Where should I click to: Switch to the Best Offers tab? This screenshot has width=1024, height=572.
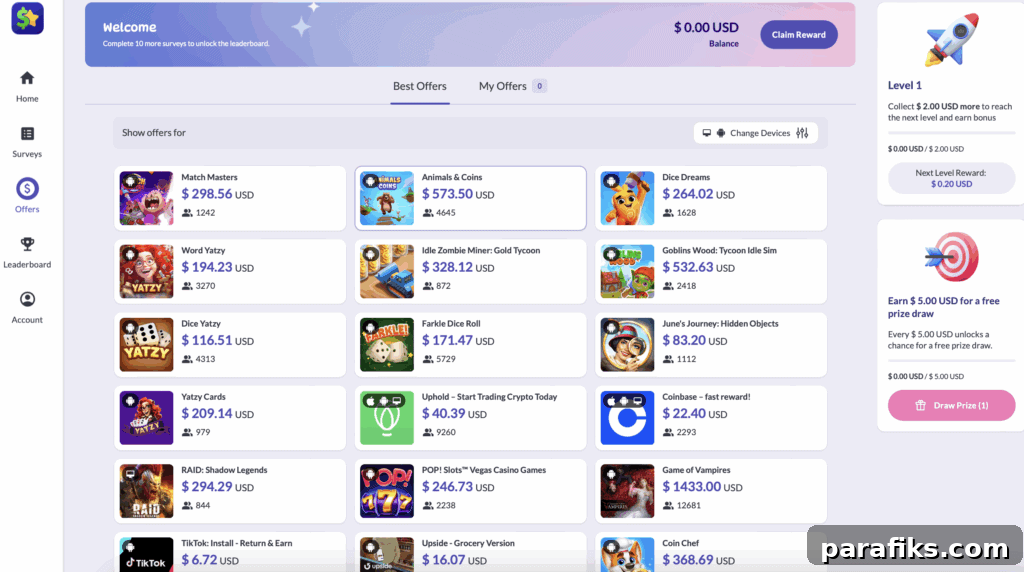click(420, 86)
